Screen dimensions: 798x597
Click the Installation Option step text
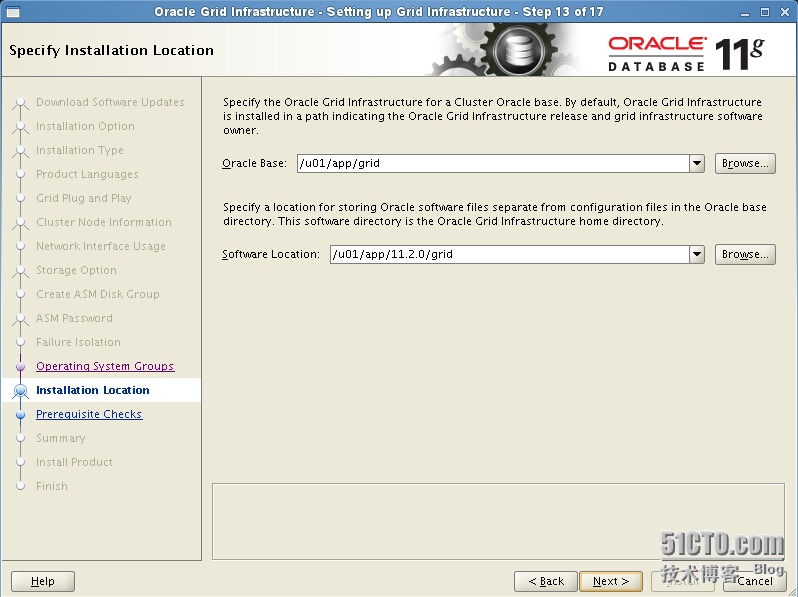85,126
